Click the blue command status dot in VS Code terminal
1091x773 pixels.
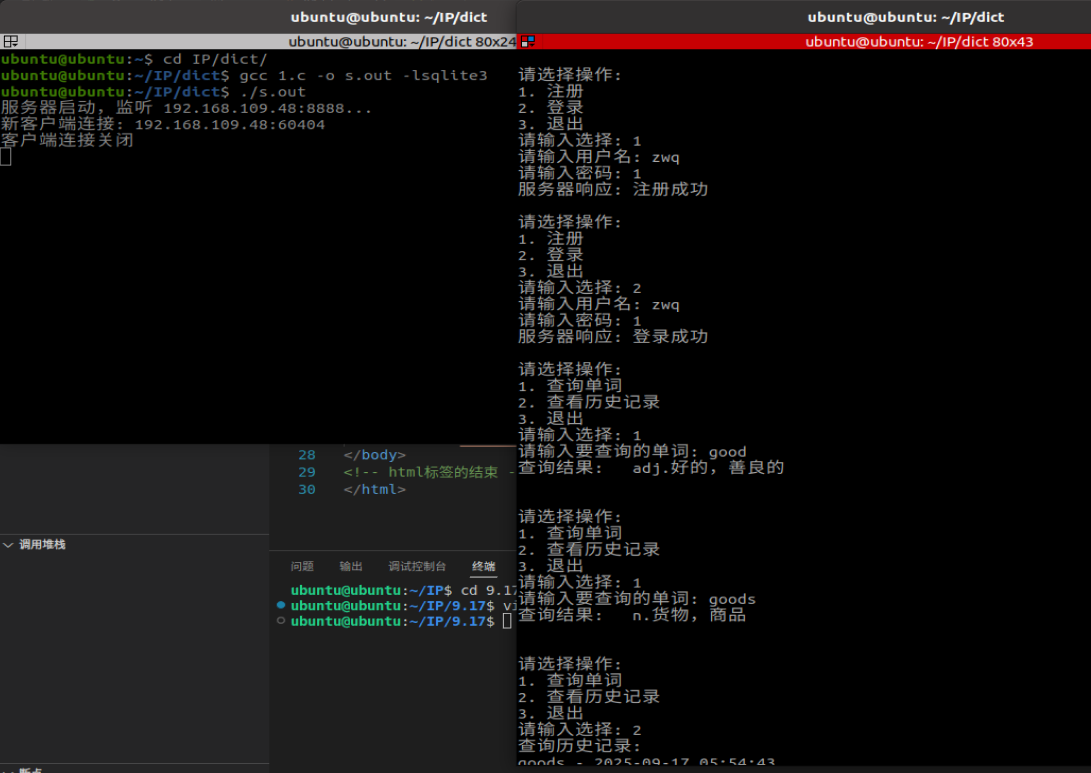pos(281,605)
